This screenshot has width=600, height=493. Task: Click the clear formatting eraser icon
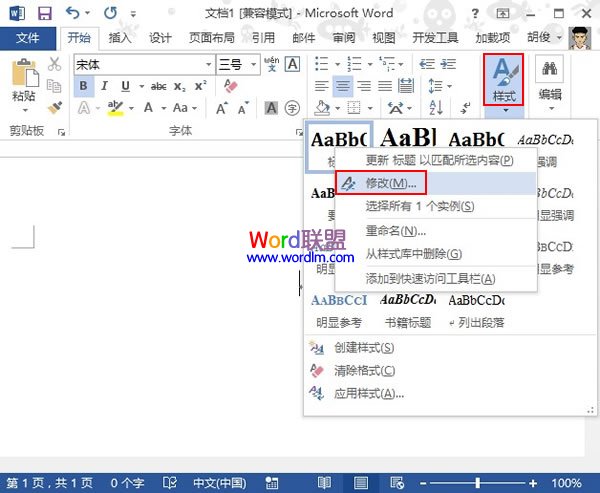[231, 86]
